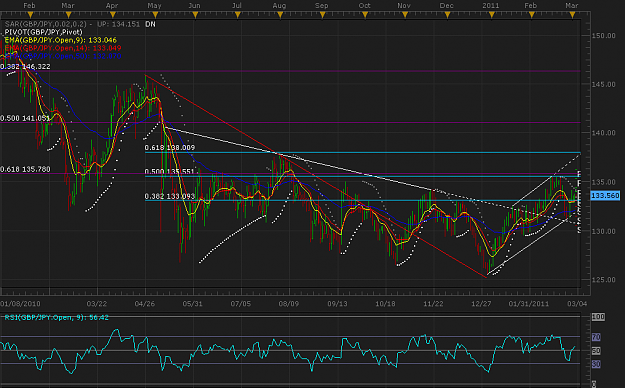The height and width of the screenshot is (388, 625).
Task: Click the 0.382 133.093 Fibonacci label
Action: click(x=170, y=197)
